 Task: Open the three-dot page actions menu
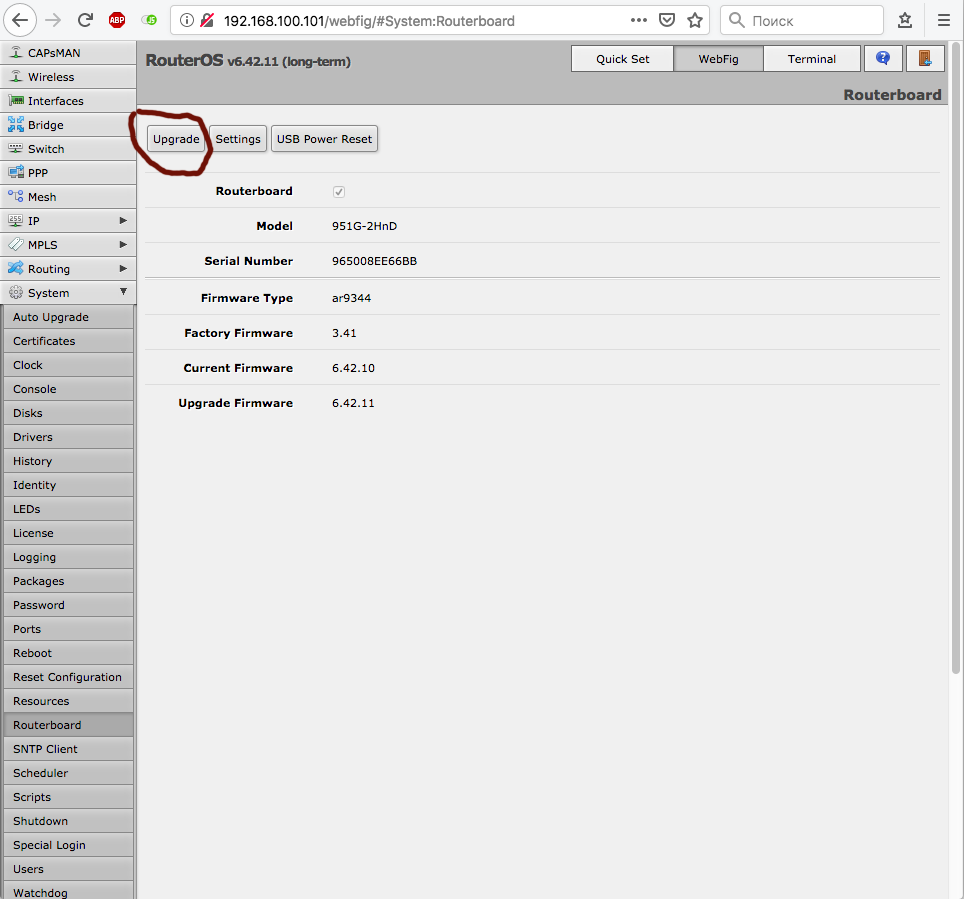639,20
